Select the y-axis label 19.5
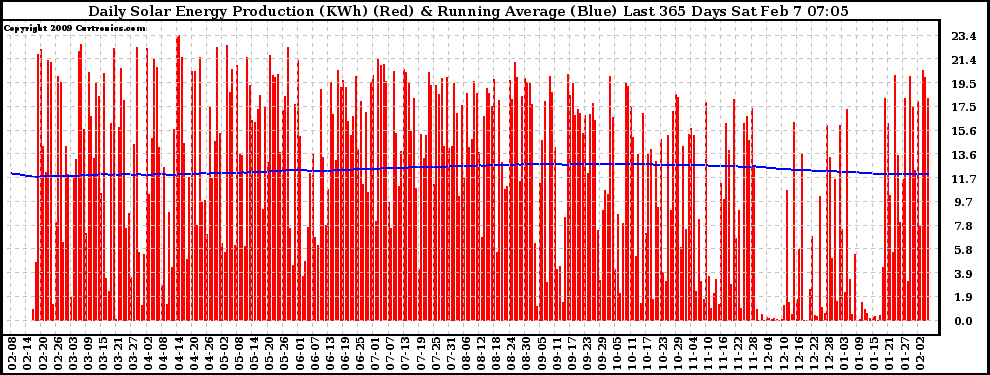990x375 pixels. [x=964, y=84]
